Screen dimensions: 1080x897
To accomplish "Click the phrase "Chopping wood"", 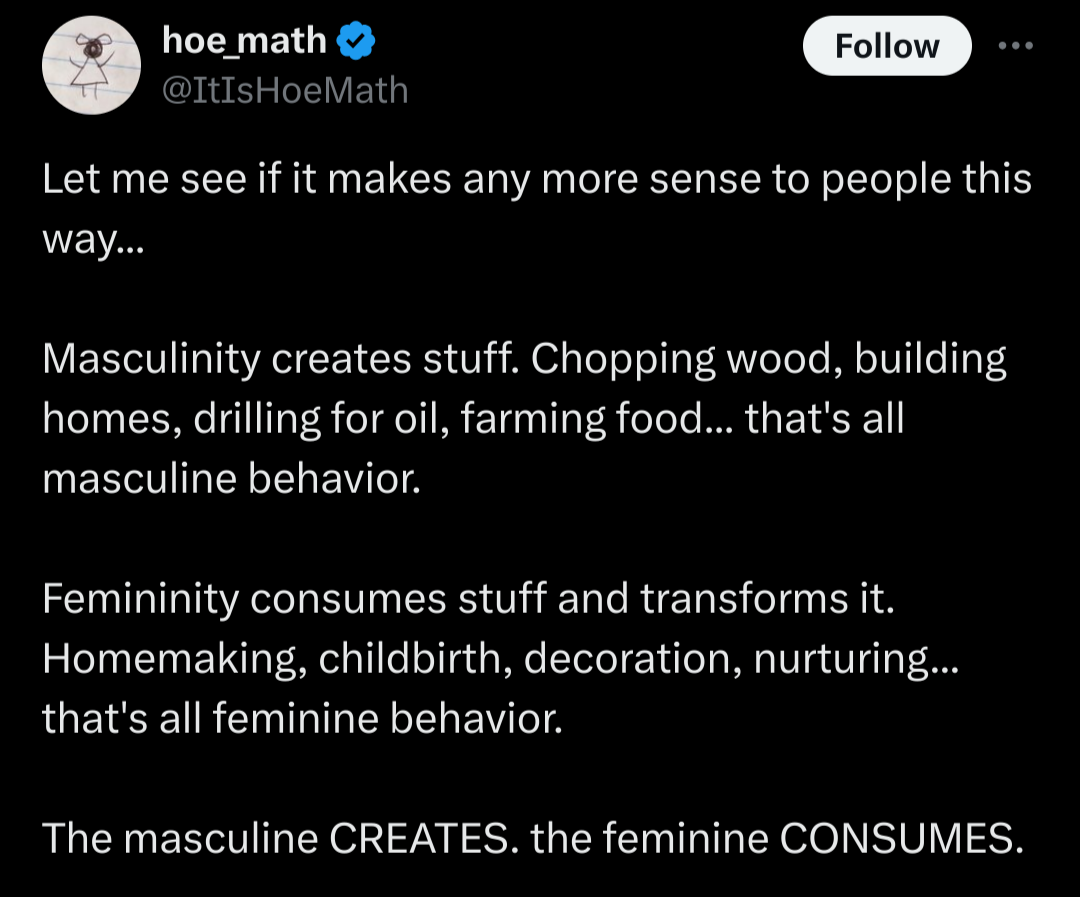I will click(x=687, y=360).
